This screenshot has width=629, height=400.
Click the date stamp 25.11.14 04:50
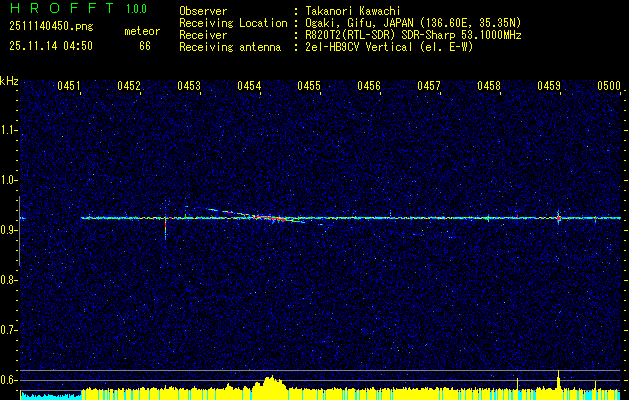pyautogui.click(x=50, y=46)
